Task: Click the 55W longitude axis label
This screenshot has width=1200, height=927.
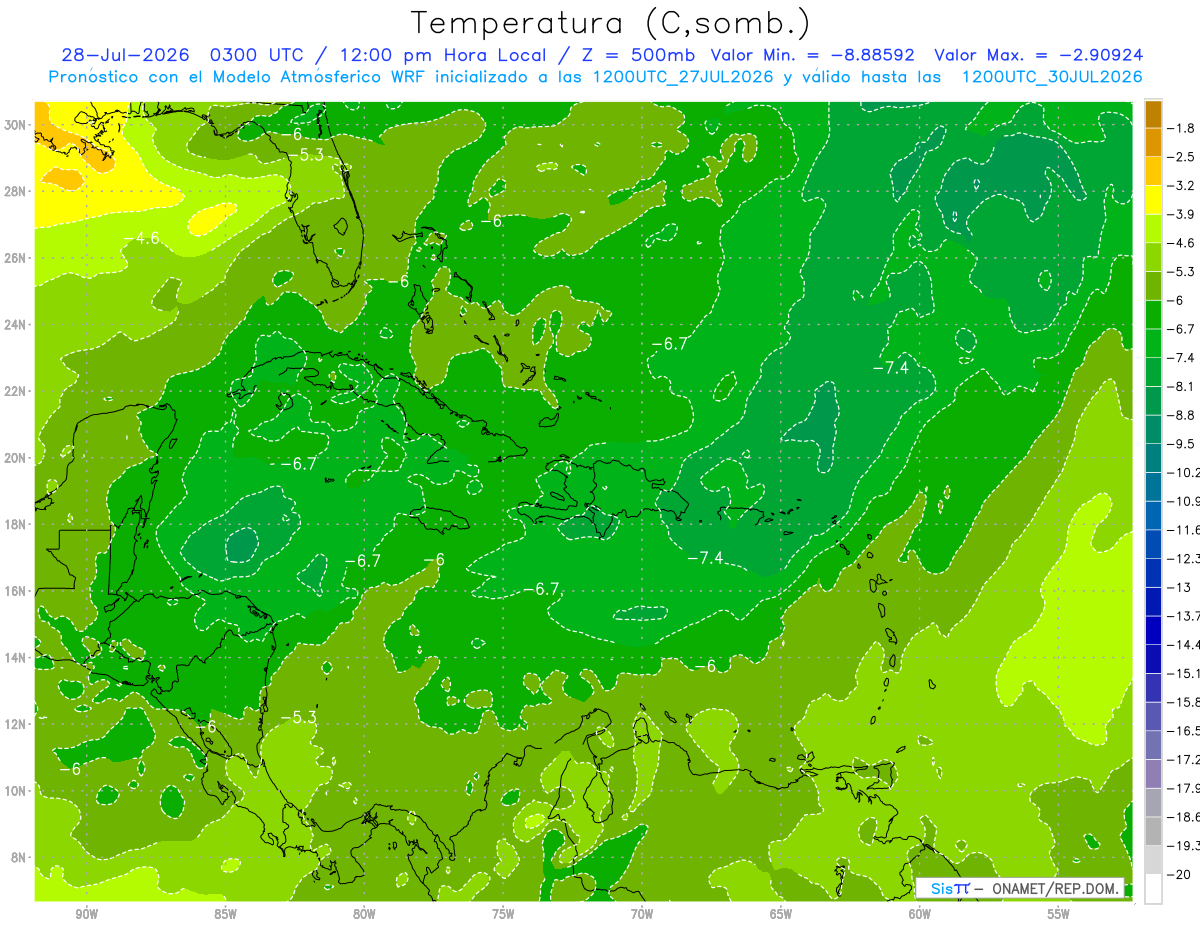Action: [1059, 914]
